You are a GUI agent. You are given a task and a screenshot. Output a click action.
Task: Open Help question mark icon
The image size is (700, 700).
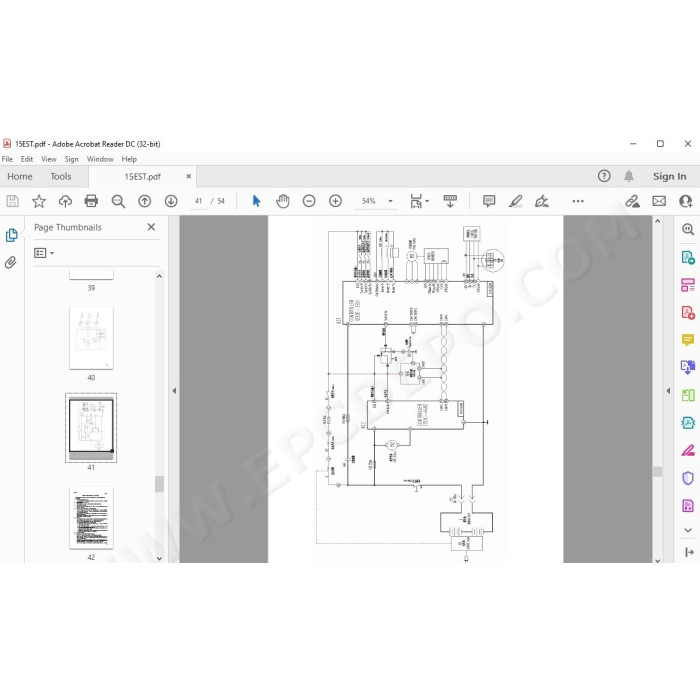pos(604,176)
